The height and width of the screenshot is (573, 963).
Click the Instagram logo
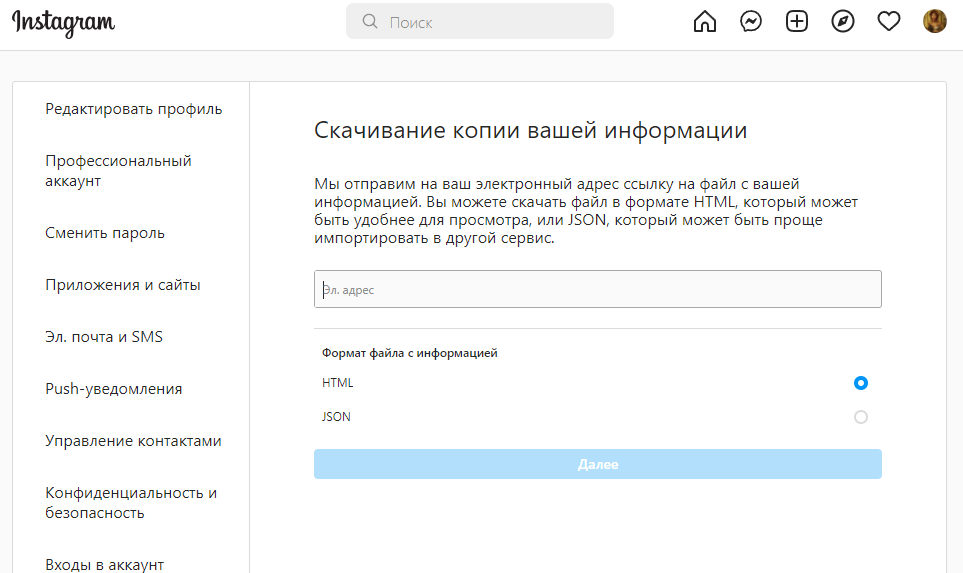pos(63,23)
